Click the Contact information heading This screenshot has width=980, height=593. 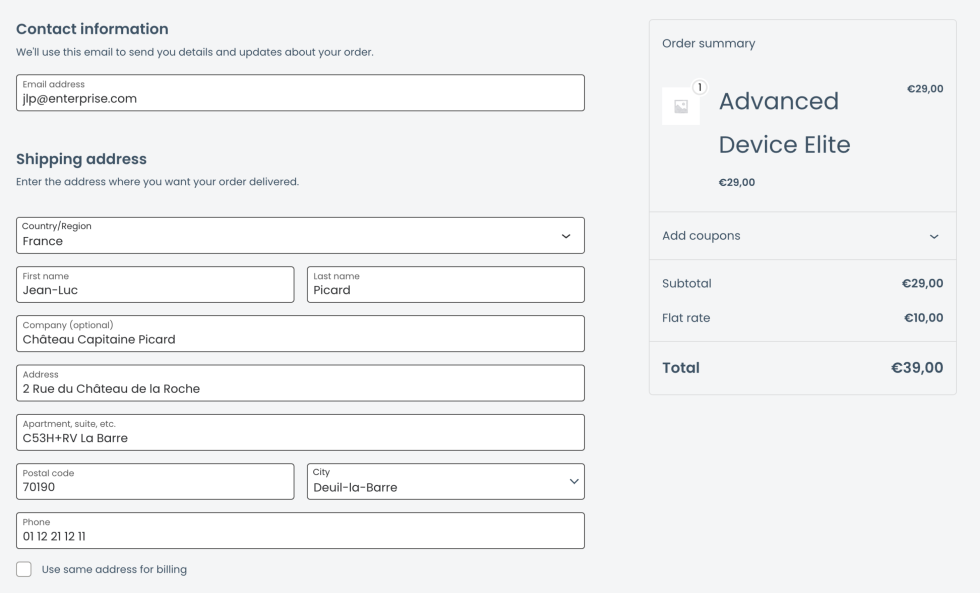[92, 29]
